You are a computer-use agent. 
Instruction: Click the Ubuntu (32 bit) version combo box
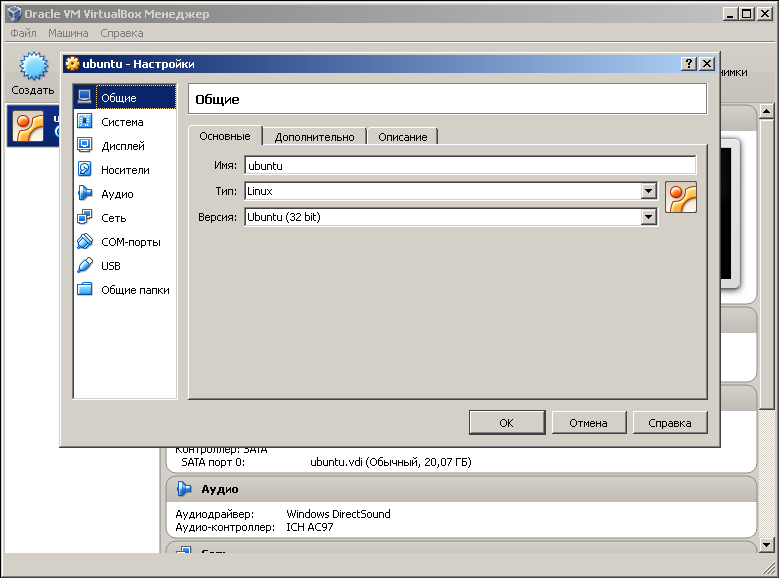pyautogui.click(x=451, y=217)
